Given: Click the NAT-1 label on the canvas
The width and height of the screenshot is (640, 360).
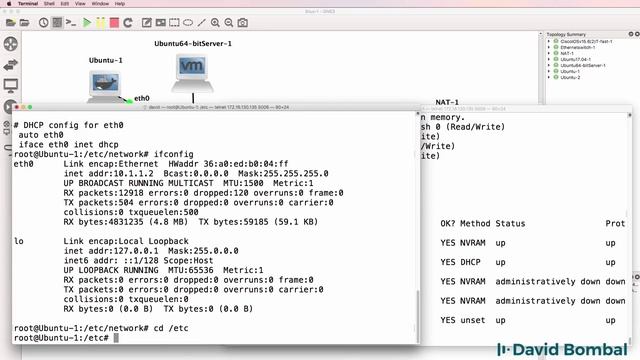Looking at the screenshot, I should click(447, 102).
